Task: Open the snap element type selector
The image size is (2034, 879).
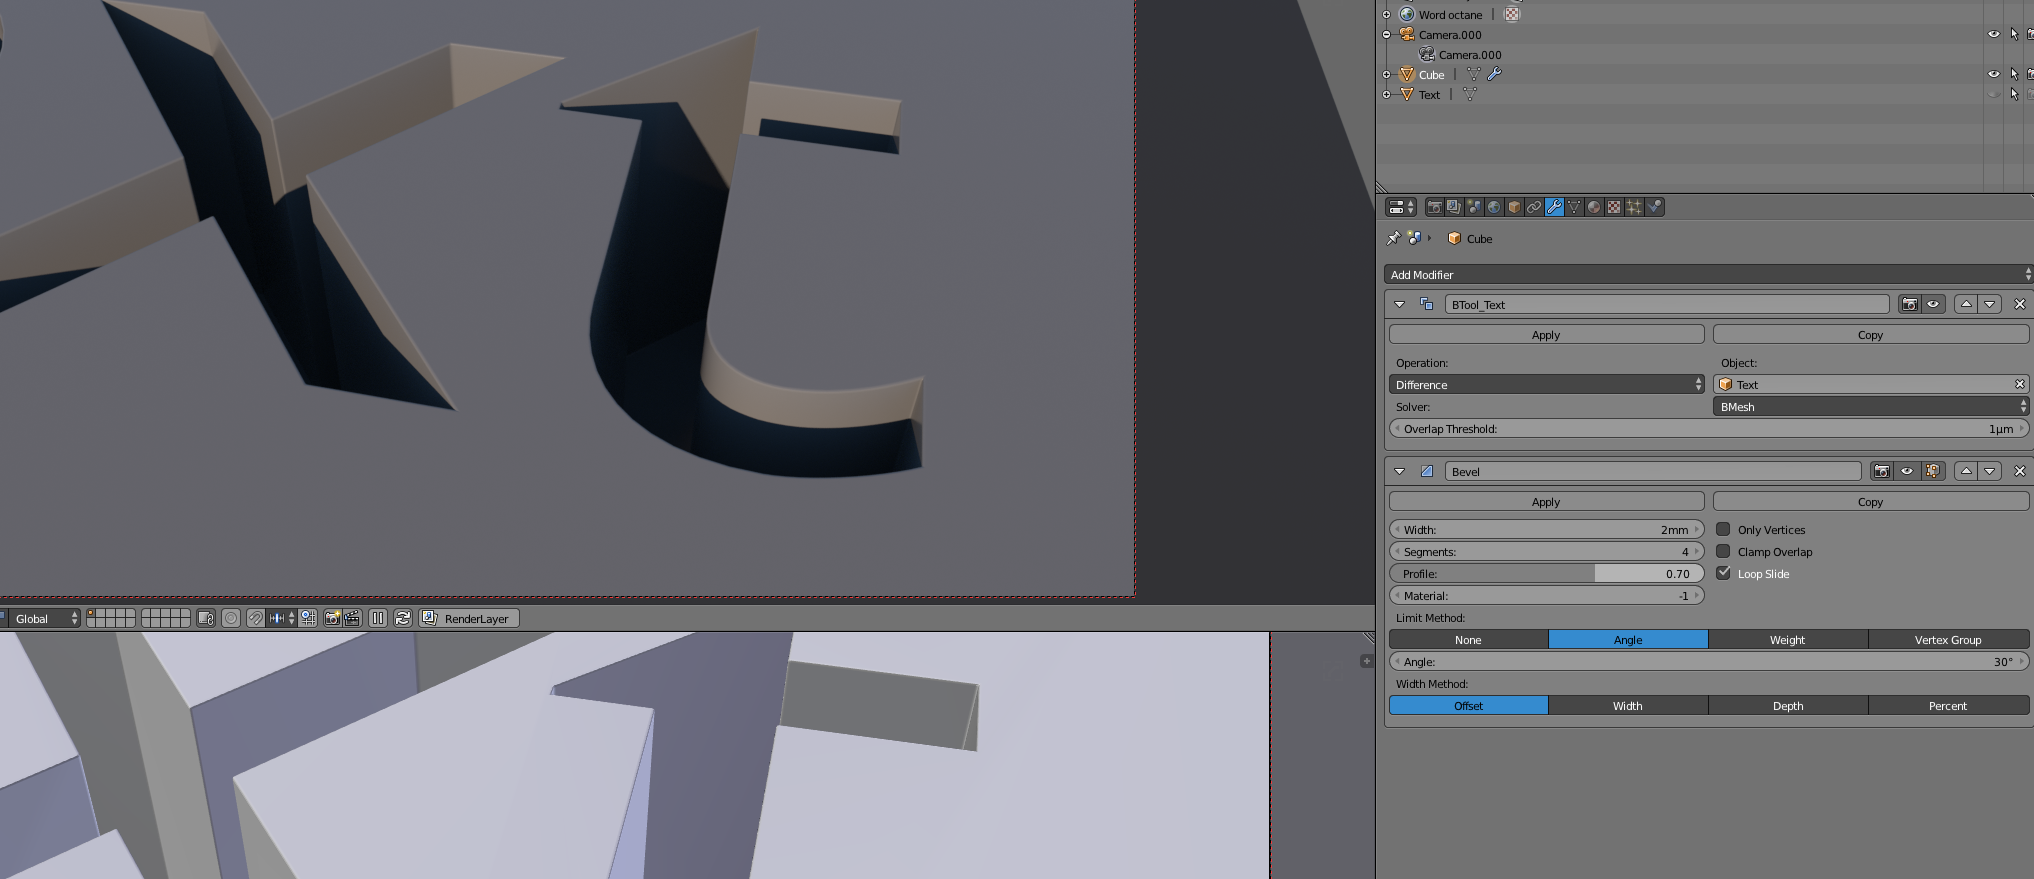Action: [x=282, y=618]
